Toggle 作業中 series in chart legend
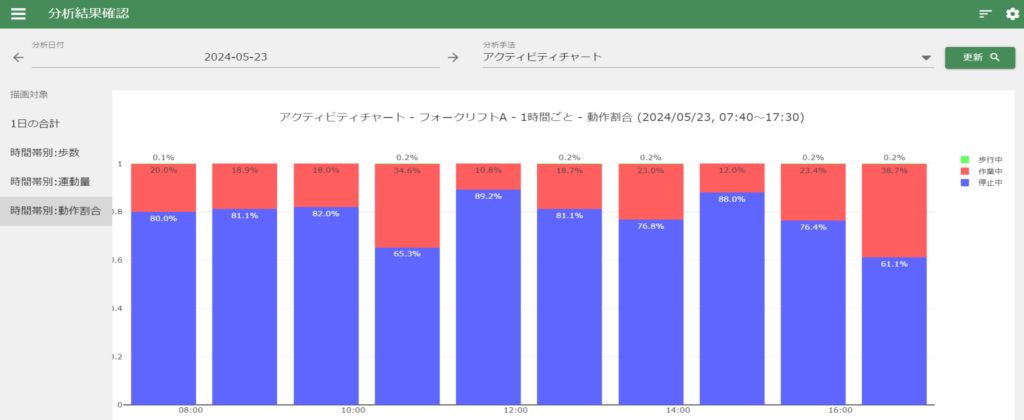 983,169
